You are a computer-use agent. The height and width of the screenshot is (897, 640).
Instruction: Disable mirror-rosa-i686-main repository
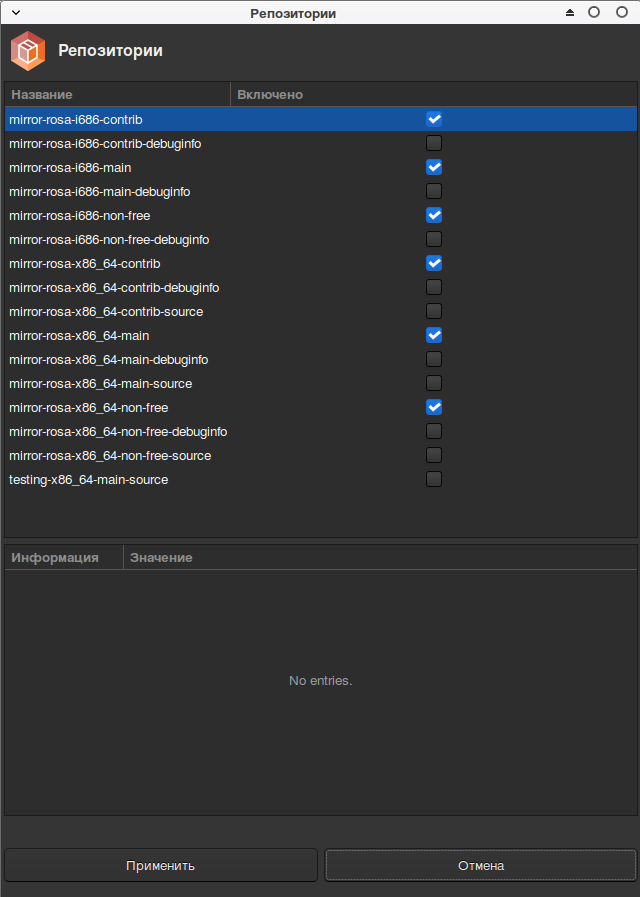point(434,167)
